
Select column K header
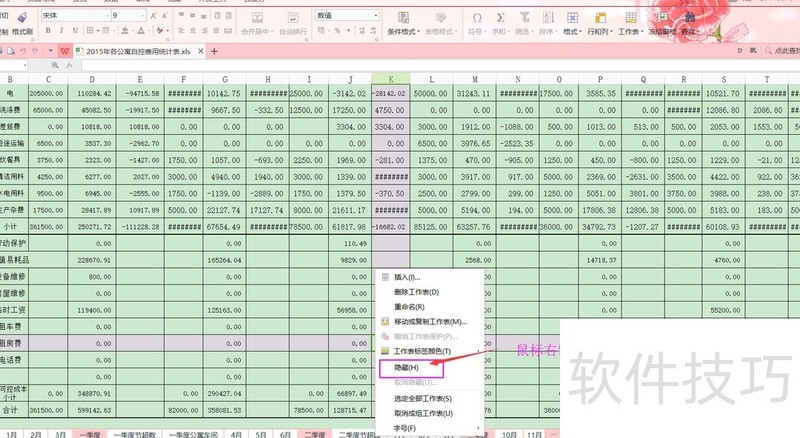[391, 79]
